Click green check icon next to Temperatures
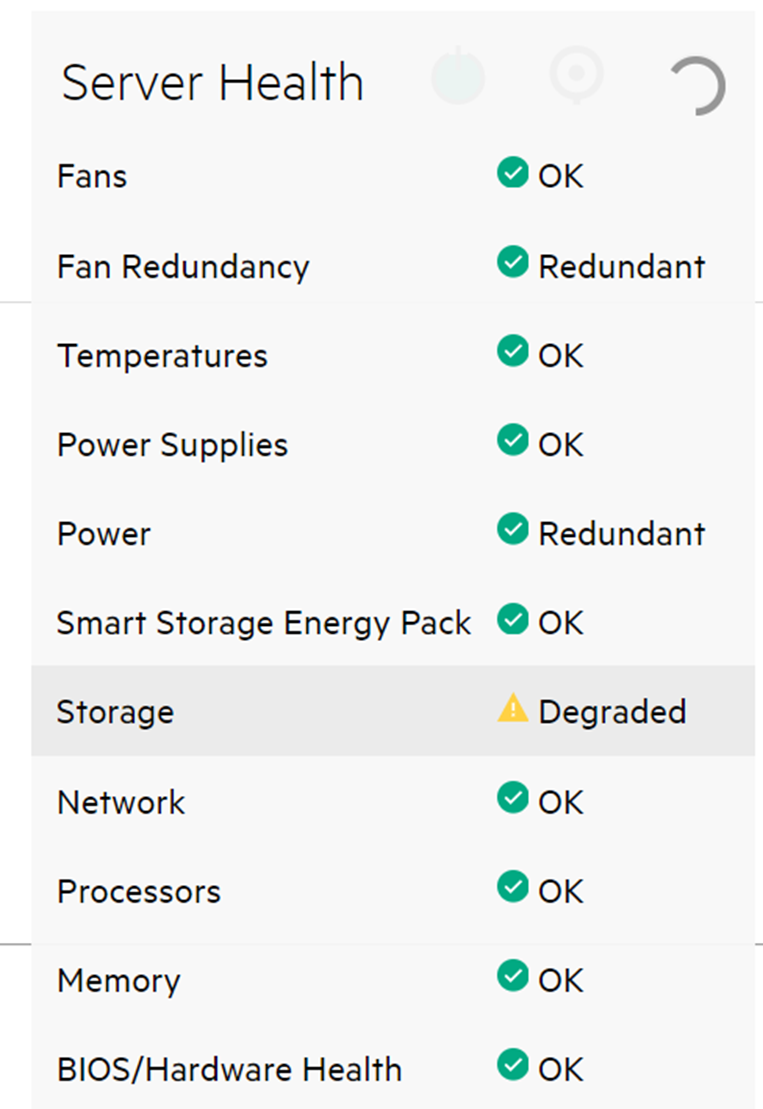 [513, 351]
